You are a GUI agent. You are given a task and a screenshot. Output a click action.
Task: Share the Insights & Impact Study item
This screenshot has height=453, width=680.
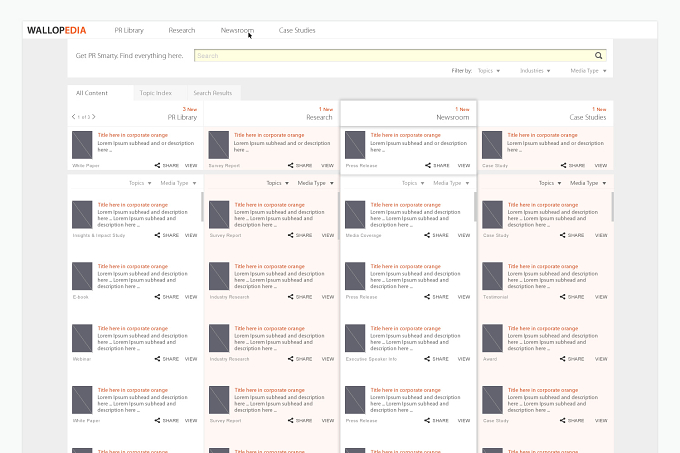pos(167,235)
